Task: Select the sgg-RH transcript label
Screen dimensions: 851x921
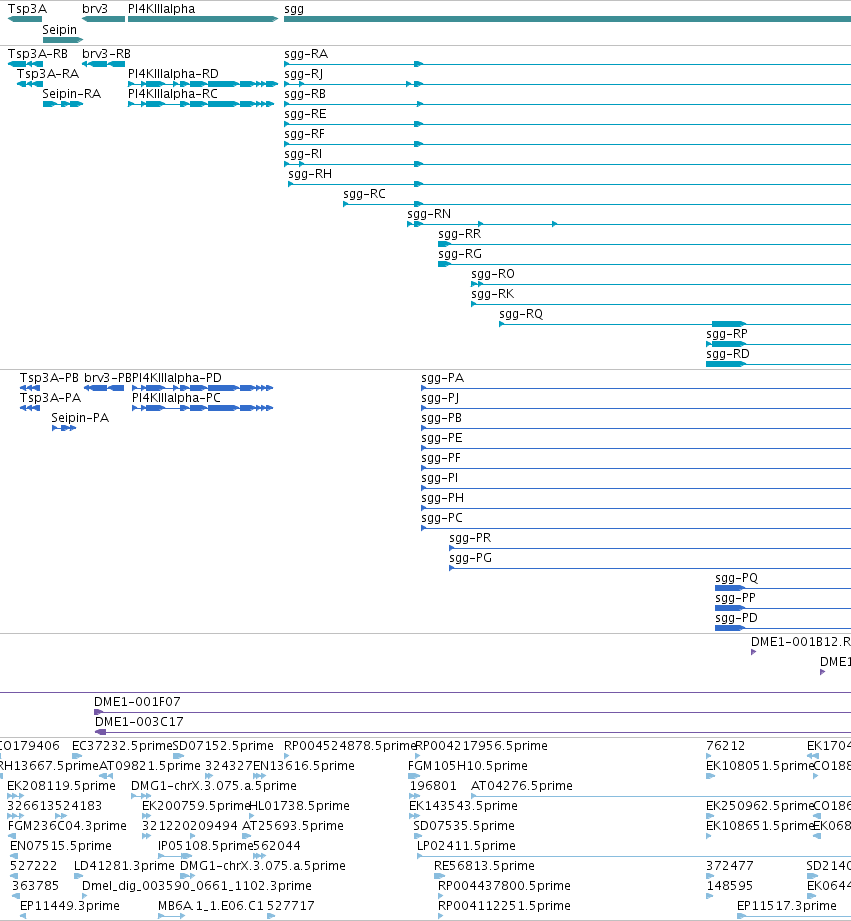Action: 310,173
